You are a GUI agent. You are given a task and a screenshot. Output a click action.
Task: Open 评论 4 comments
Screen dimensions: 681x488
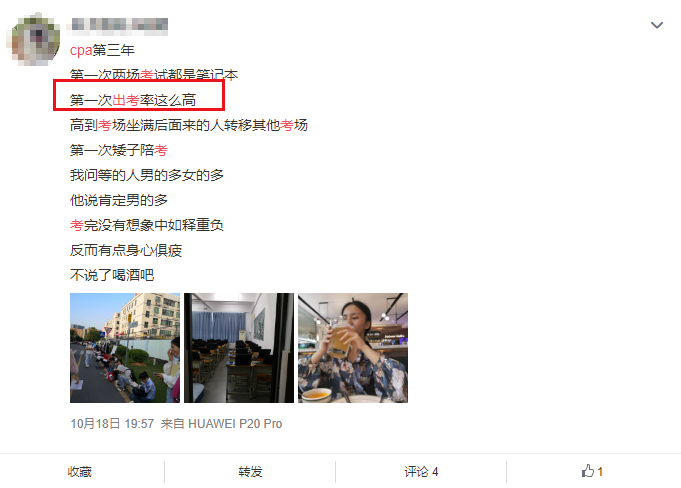tap(421, 472)
